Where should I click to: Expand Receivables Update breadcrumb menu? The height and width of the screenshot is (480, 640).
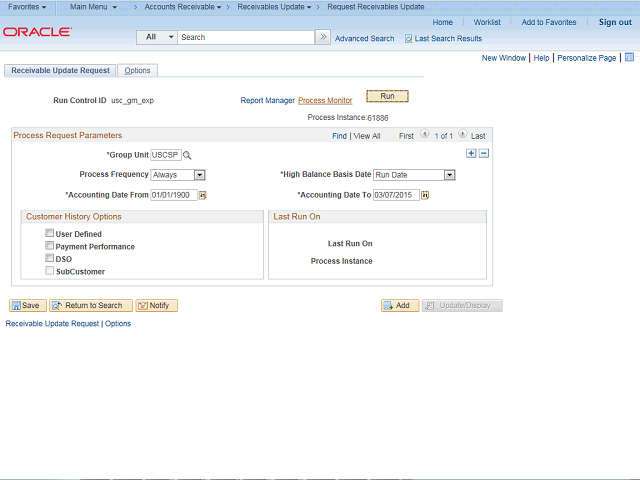coord(274,7)
